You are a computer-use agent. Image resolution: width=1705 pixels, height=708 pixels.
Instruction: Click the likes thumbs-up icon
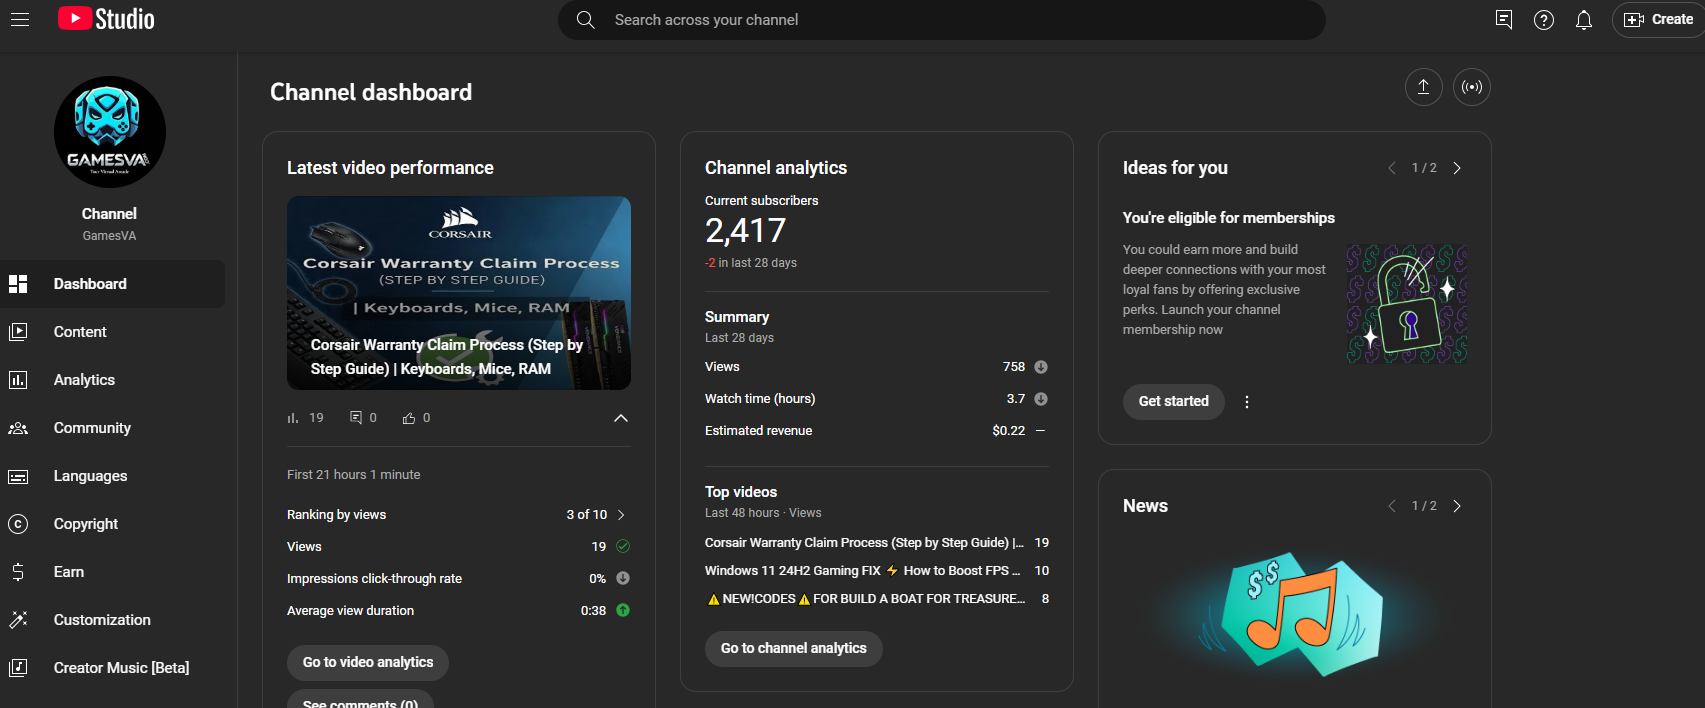coord(409,418)
